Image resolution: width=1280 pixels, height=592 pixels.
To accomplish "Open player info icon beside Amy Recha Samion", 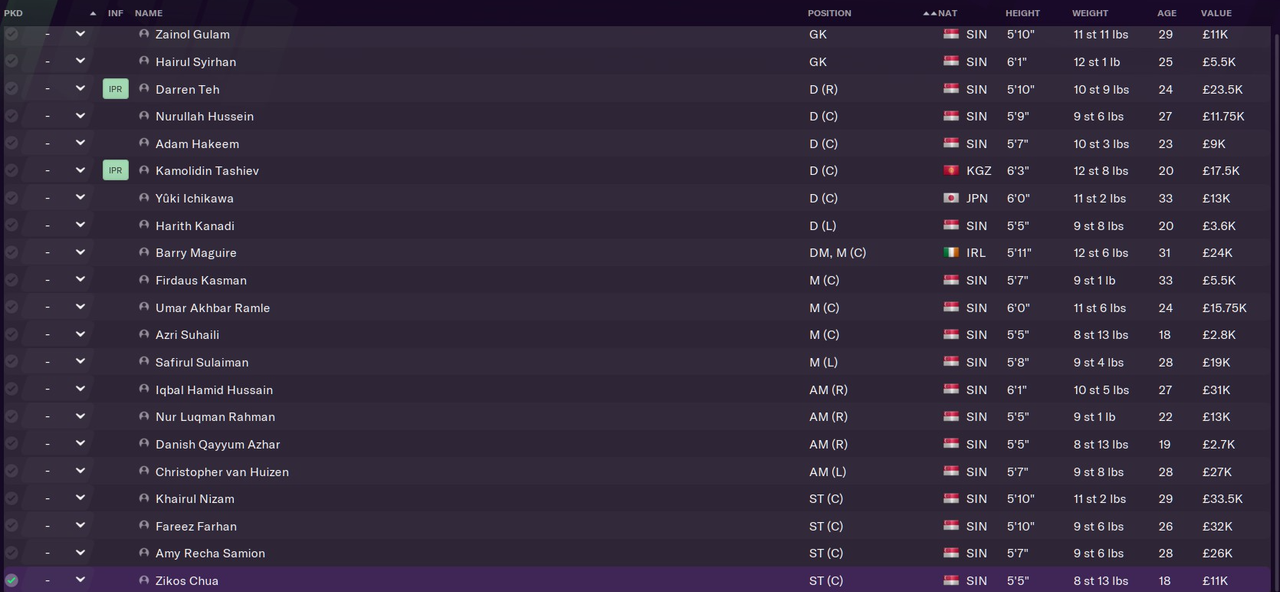I will tap(144, 553).
